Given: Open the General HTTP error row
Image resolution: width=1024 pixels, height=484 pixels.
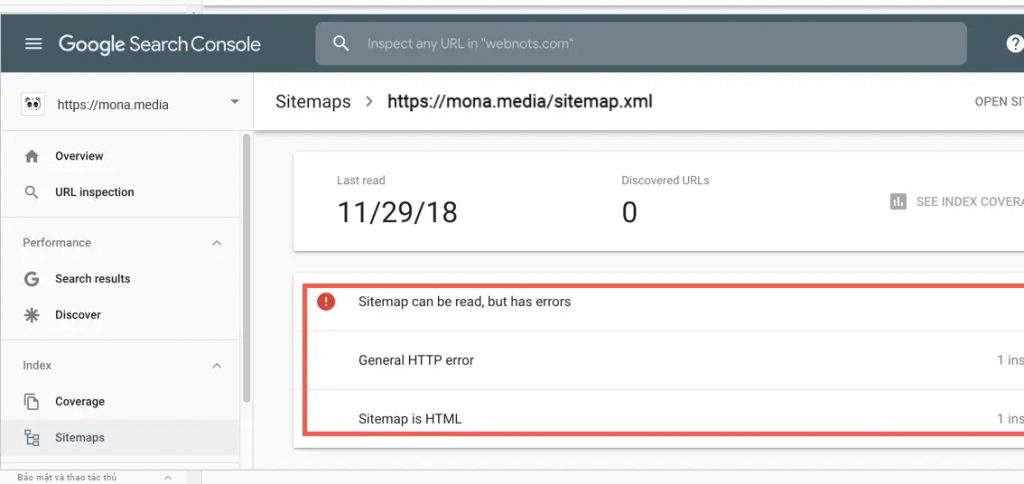Looking at the screenshot, I should [x=660, y=360].
